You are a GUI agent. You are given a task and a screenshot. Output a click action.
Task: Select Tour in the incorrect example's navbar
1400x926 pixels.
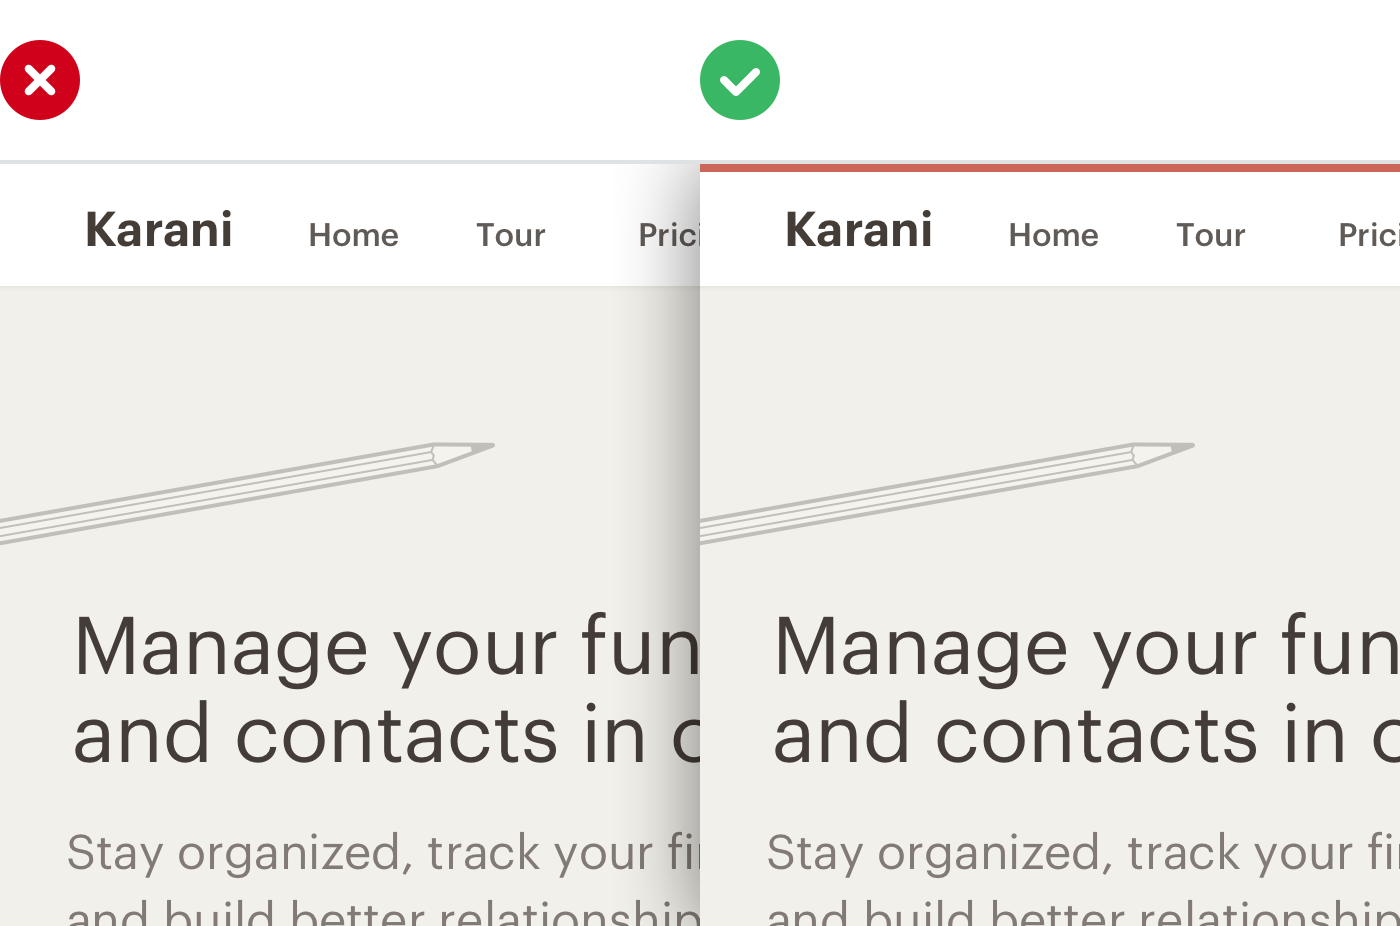click(x=510, y=235)
